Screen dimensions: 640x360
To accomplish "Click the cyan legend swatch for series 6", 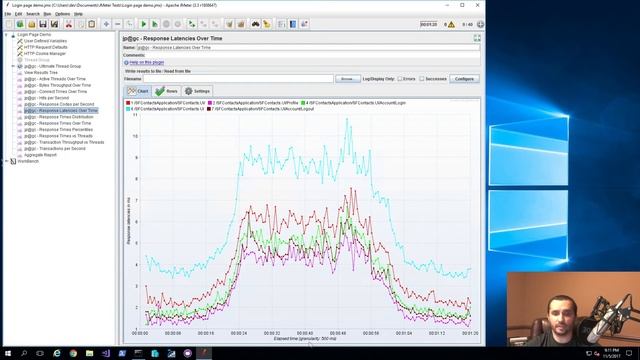I will [x=128, y=109].
